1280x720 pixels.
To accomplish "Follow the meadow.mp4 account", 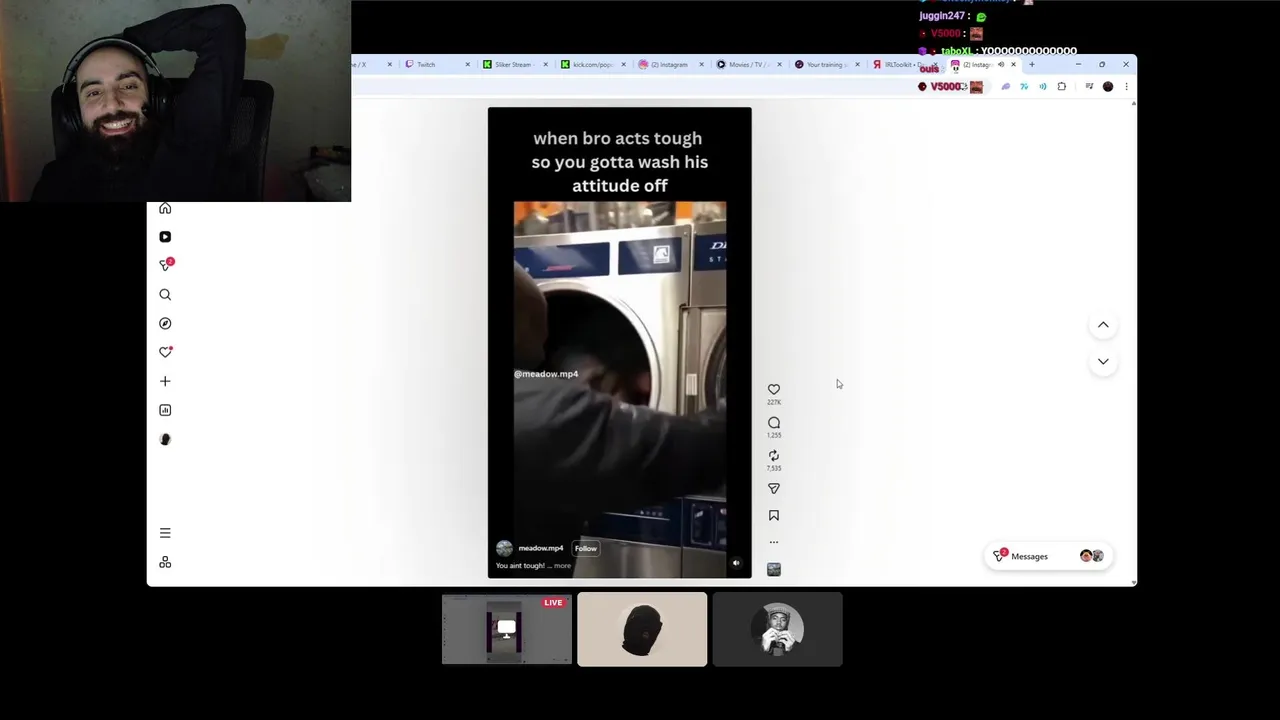I will (586, 548).
